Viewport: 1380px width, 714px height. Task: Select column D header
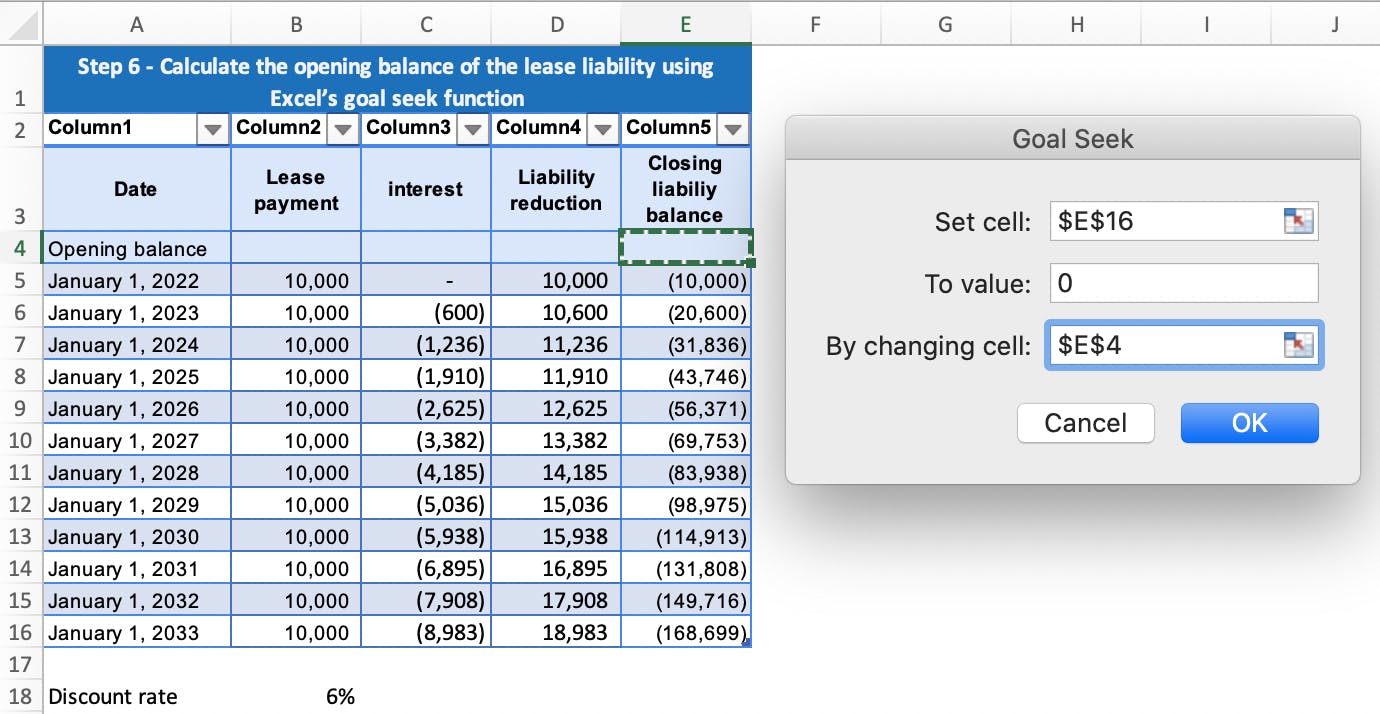pos(556,25)
